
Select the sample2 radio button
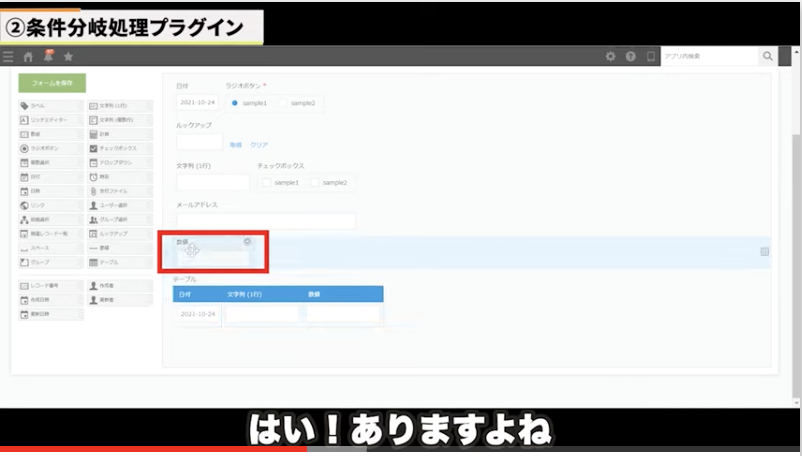click(285, 103)
